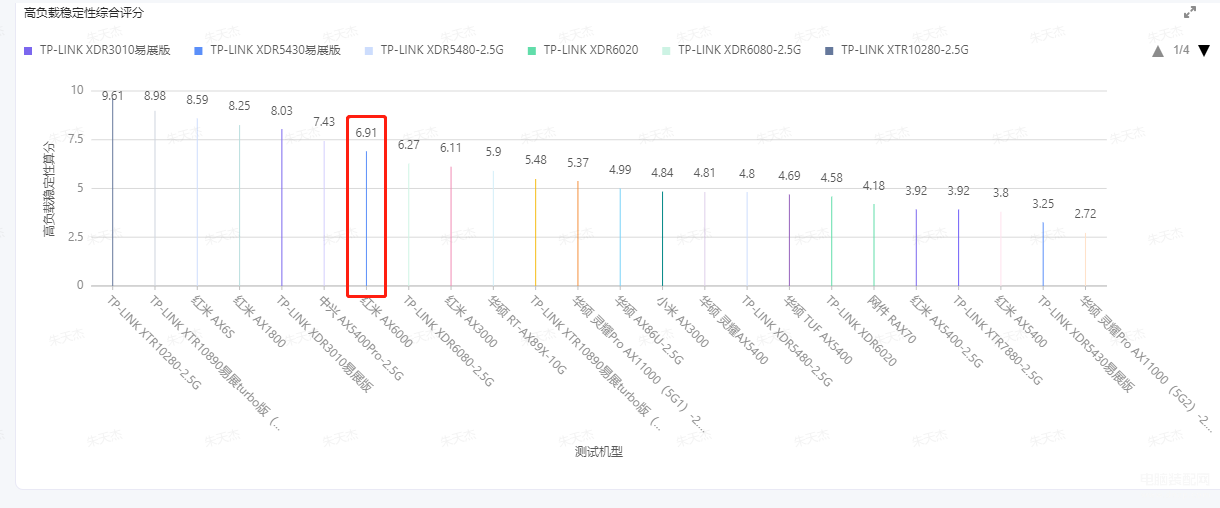Click the 3.8 value label

coord(1000,193)
